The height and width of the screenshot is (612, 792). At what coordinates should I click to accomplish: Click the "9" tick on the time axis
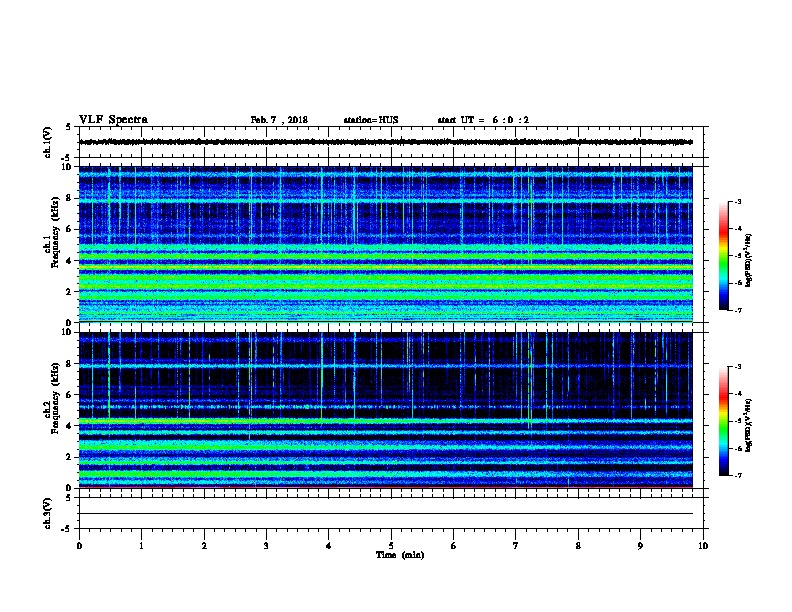click(640, 546)
